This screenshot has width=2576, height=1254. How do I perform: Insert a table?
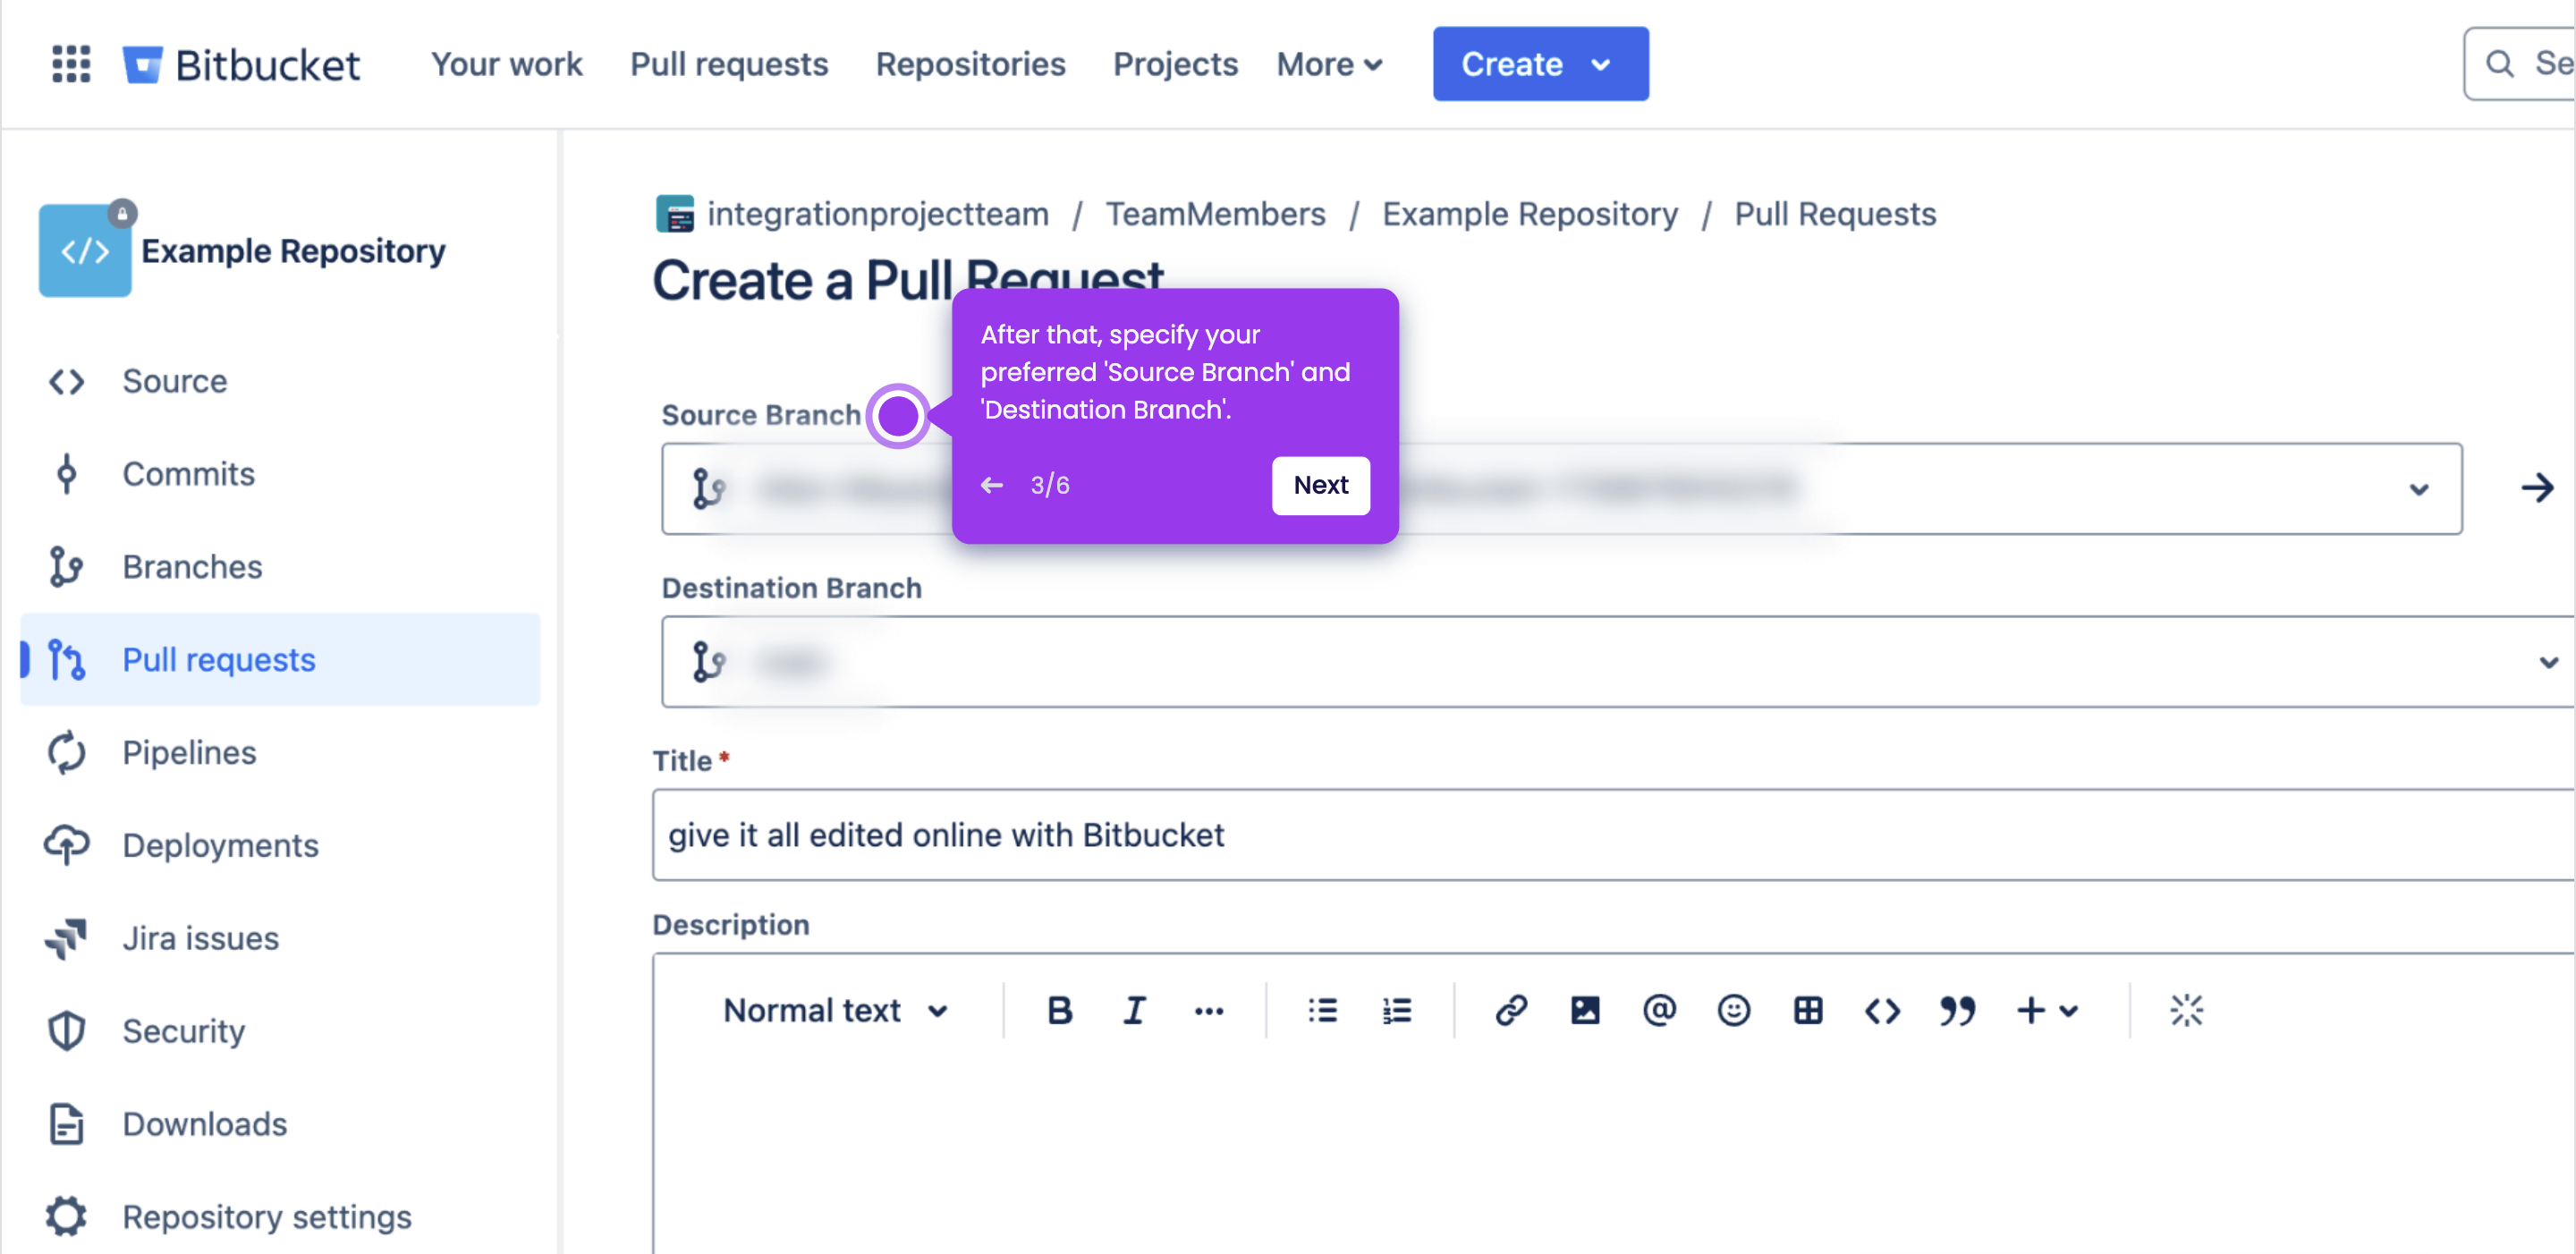[x=1808, y=1011]
